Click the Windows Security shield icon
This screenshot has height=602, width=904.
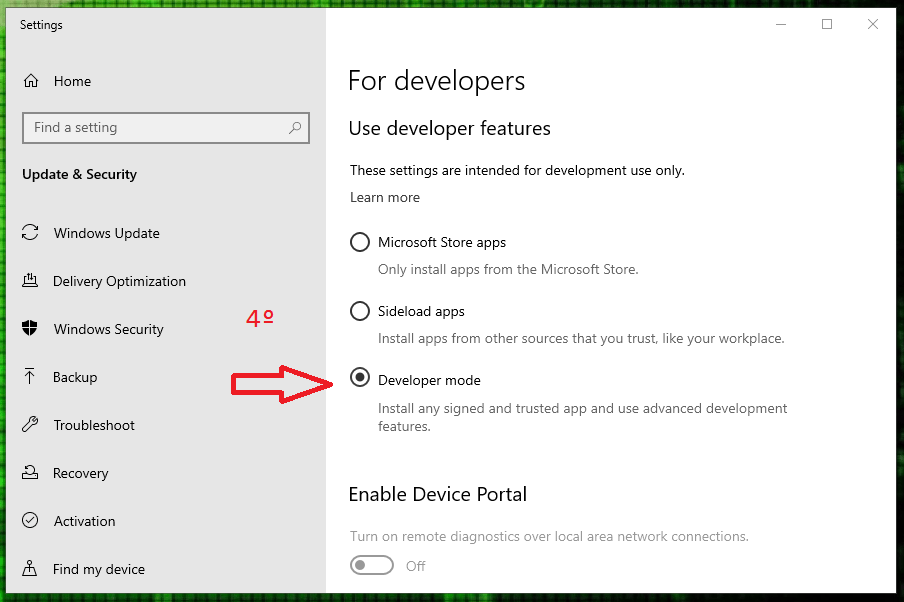[x=31, y=328]
